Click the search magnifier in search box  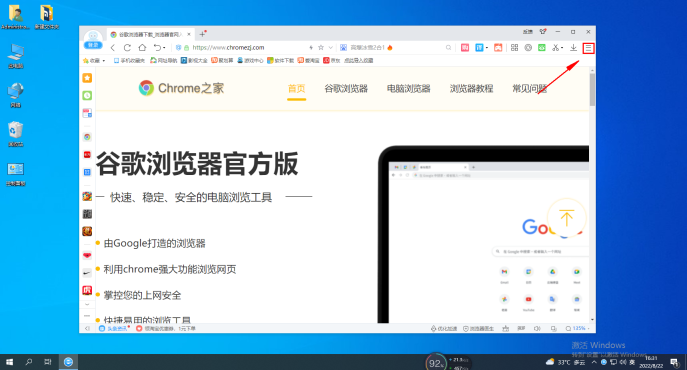pyautogui.click(x=448, y=48)
